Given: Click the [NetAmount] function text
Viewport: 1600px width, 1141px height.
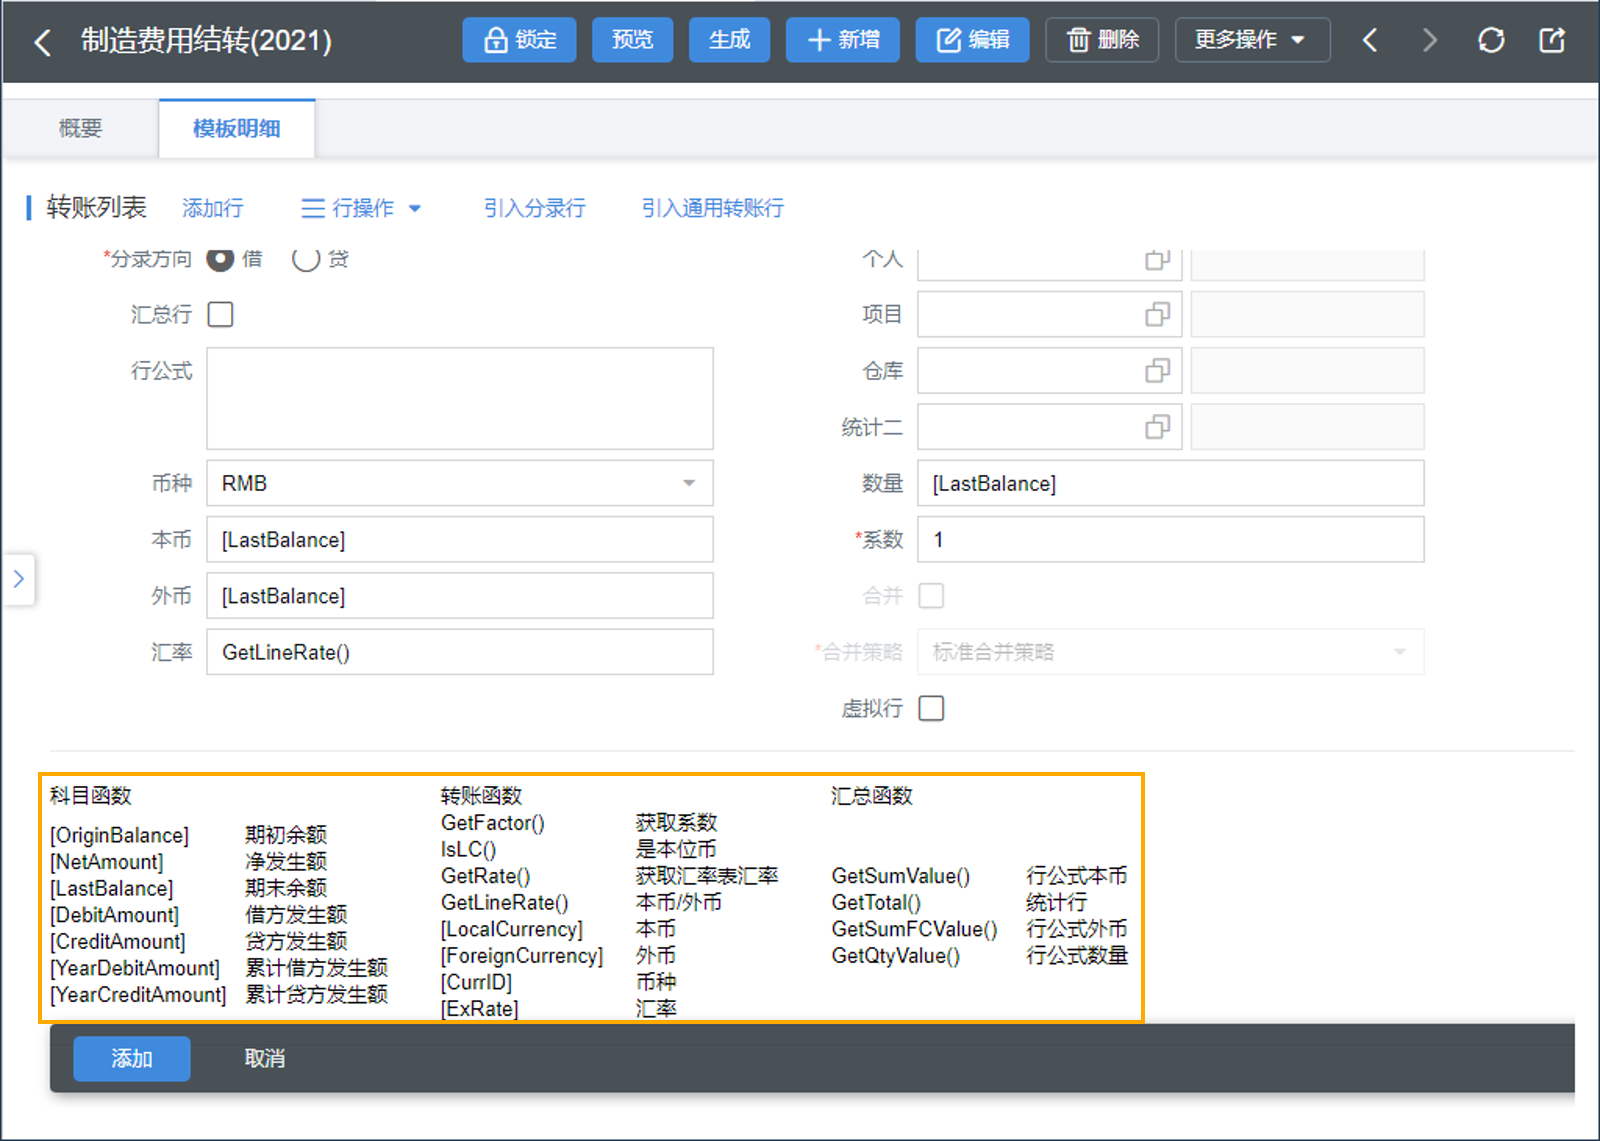Looking at the screenshot, I should point(107,861).
